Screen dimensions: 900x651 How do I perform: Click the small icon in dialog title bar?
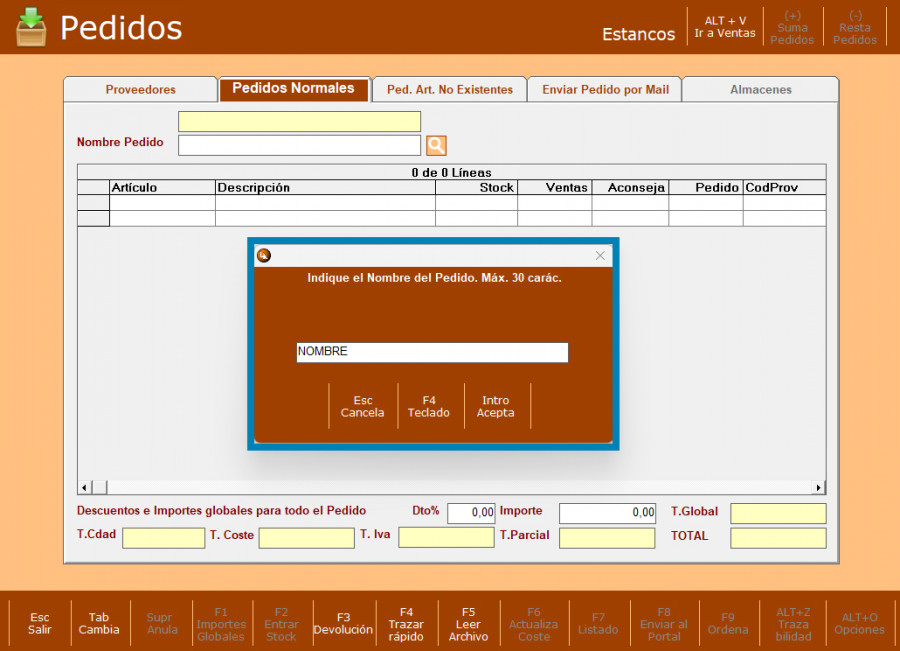click(x=264, y=256)
